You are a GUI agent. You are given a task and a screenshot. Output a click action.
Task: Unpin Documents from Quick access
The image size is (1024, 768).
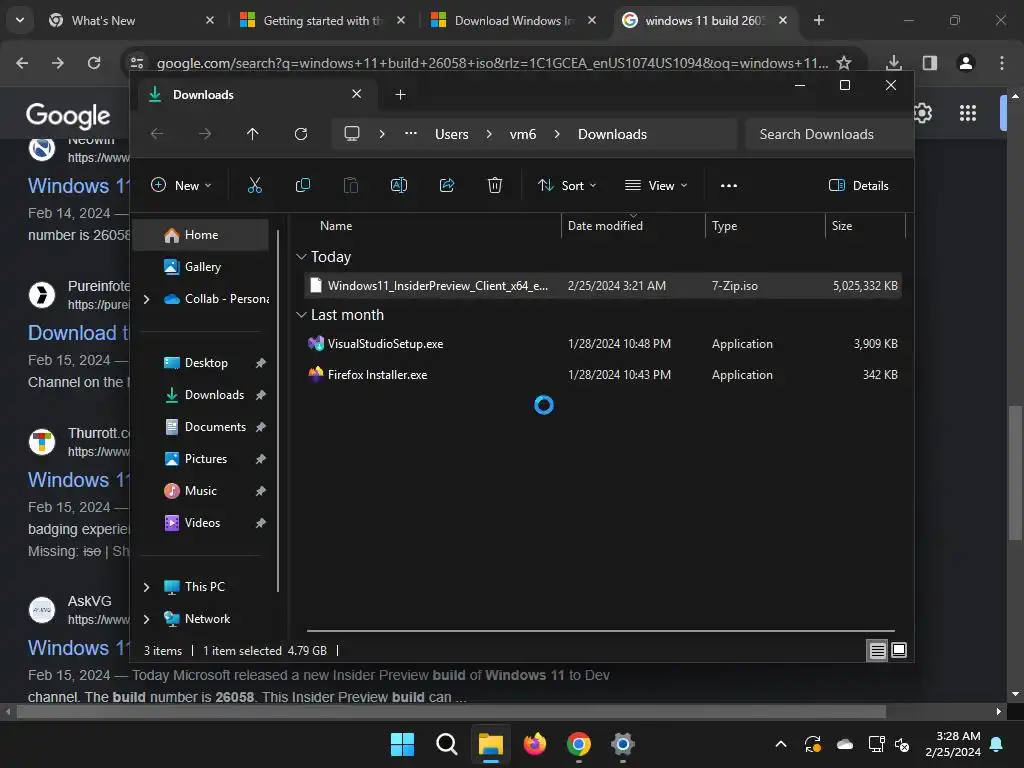(261, 427)
